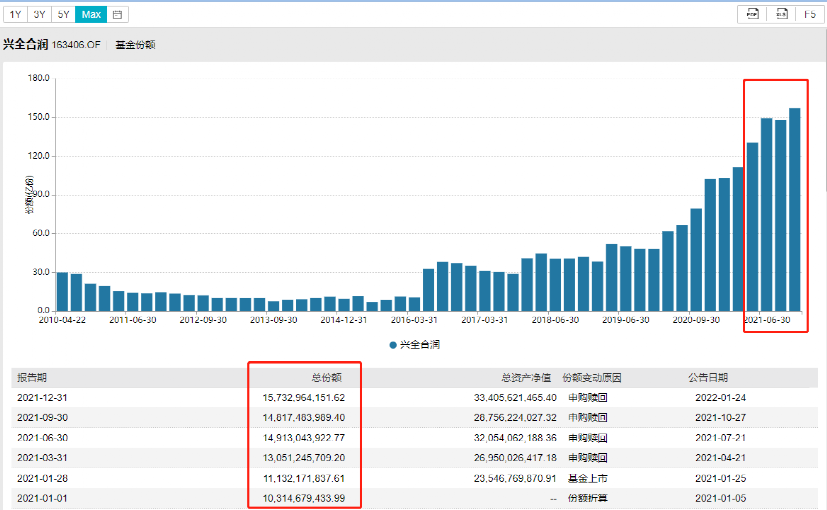Sort by 报告期 column header
The height and width of the screenshot is (510, 827).
[x=32, y=378]
